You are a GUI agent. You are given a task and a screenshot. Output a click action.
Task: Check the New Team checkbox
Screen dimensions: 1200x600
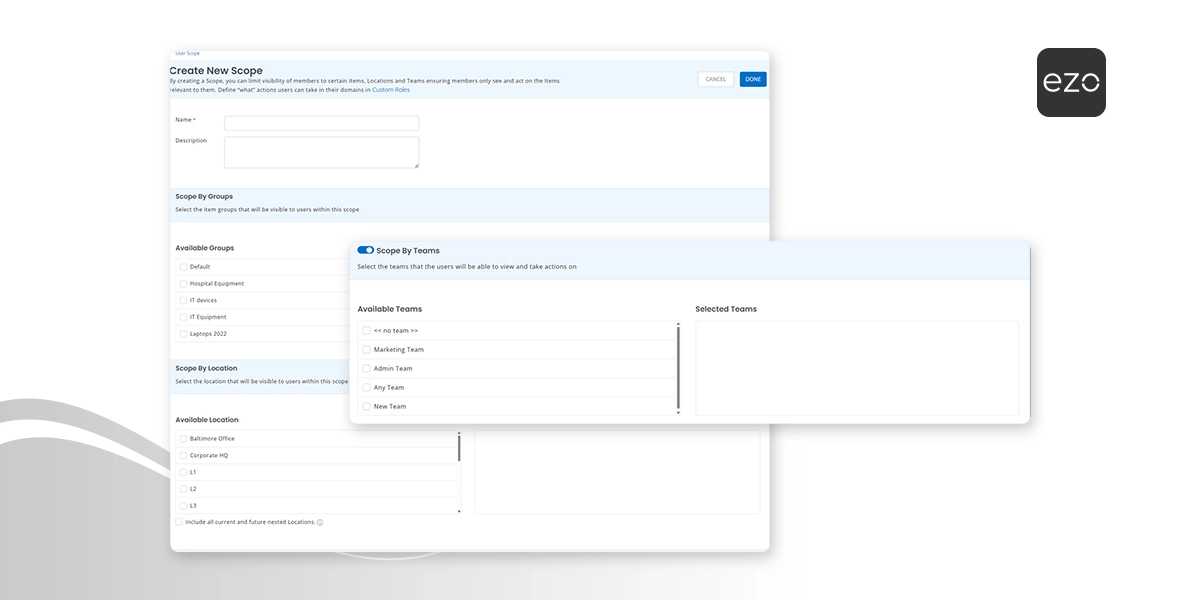point(366,406)
